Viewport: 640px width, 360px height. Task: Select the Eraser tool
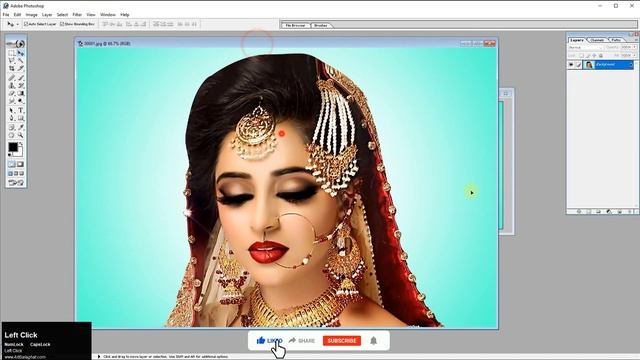[x=12, y=93]
